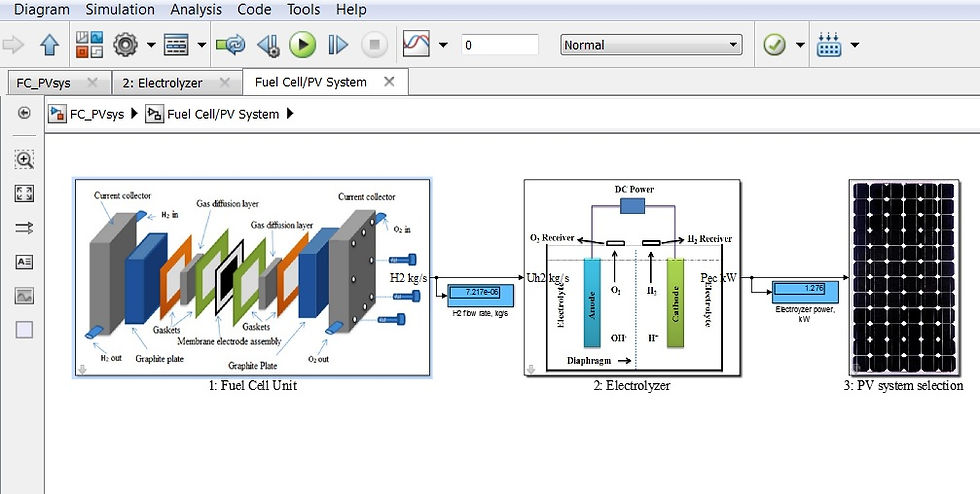980x494 pixels.
Task: Click Fuel Cell/PV System breadcrumb
Action: tap(223, 114)
